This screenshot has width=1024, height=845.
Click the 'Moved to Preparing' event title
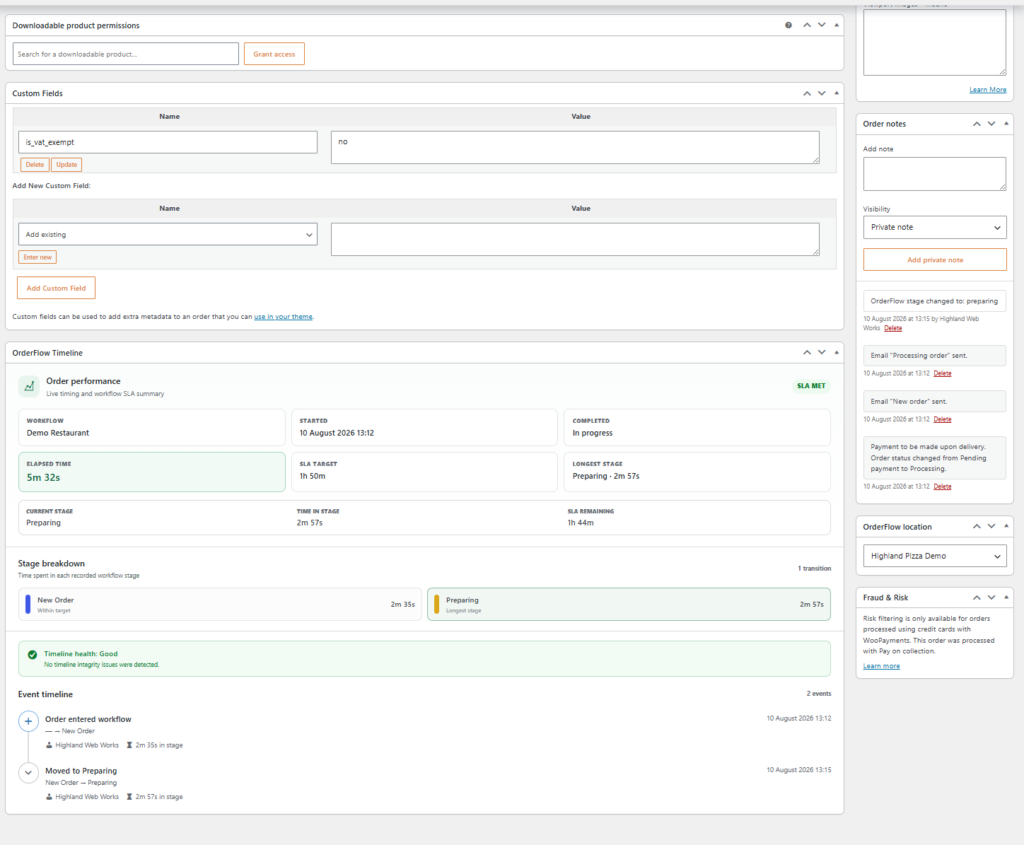(81, 771)
